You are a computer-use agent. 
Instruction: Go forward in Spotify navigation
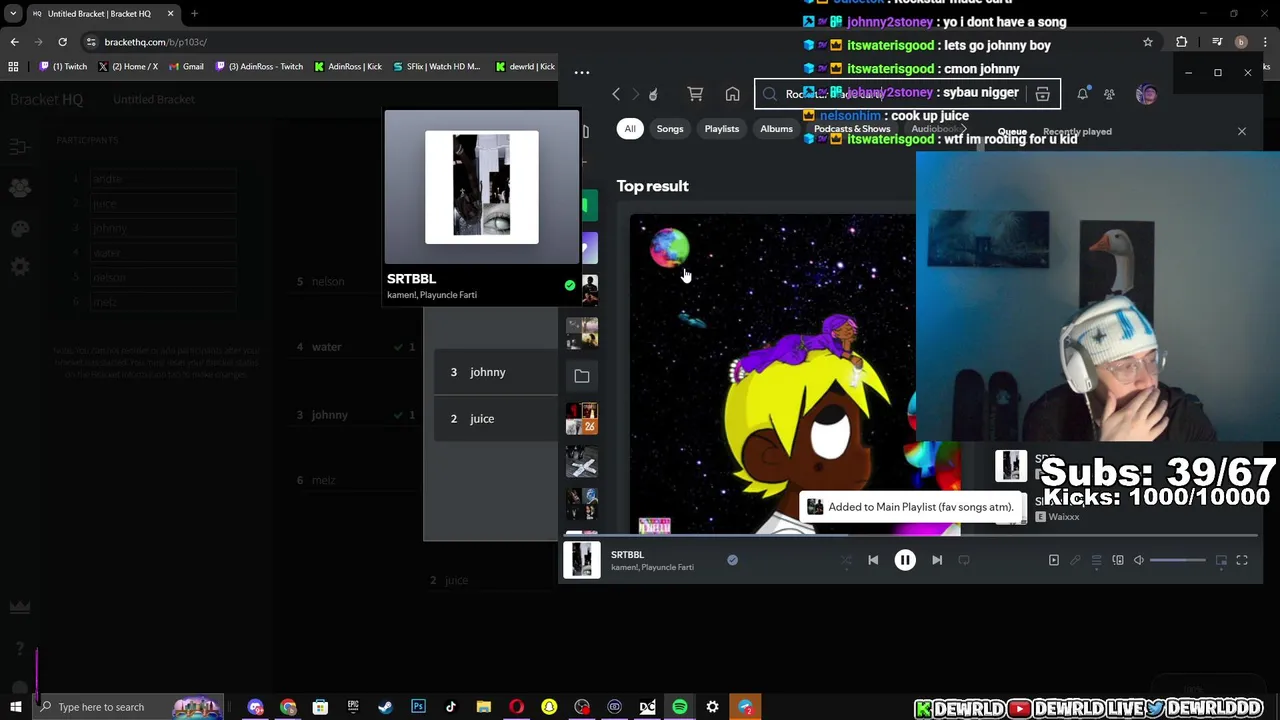pos(635,94)
